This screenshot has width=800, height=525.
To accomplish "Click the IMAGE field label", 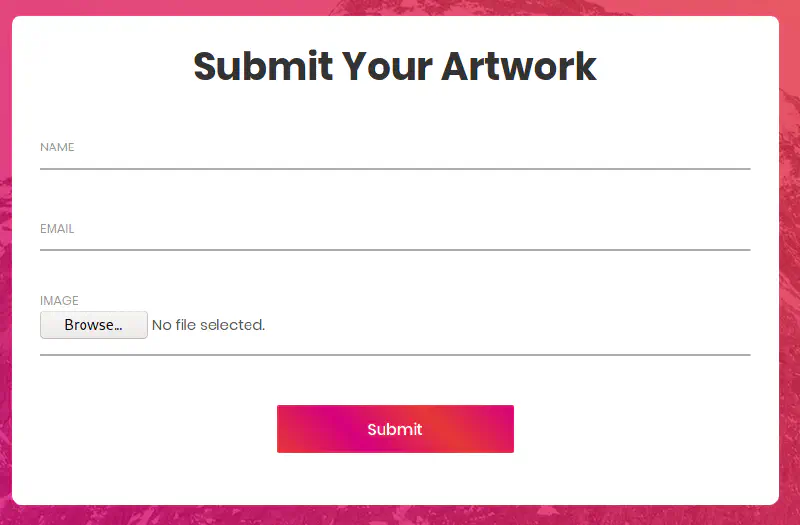I will (x=59, y=300).
